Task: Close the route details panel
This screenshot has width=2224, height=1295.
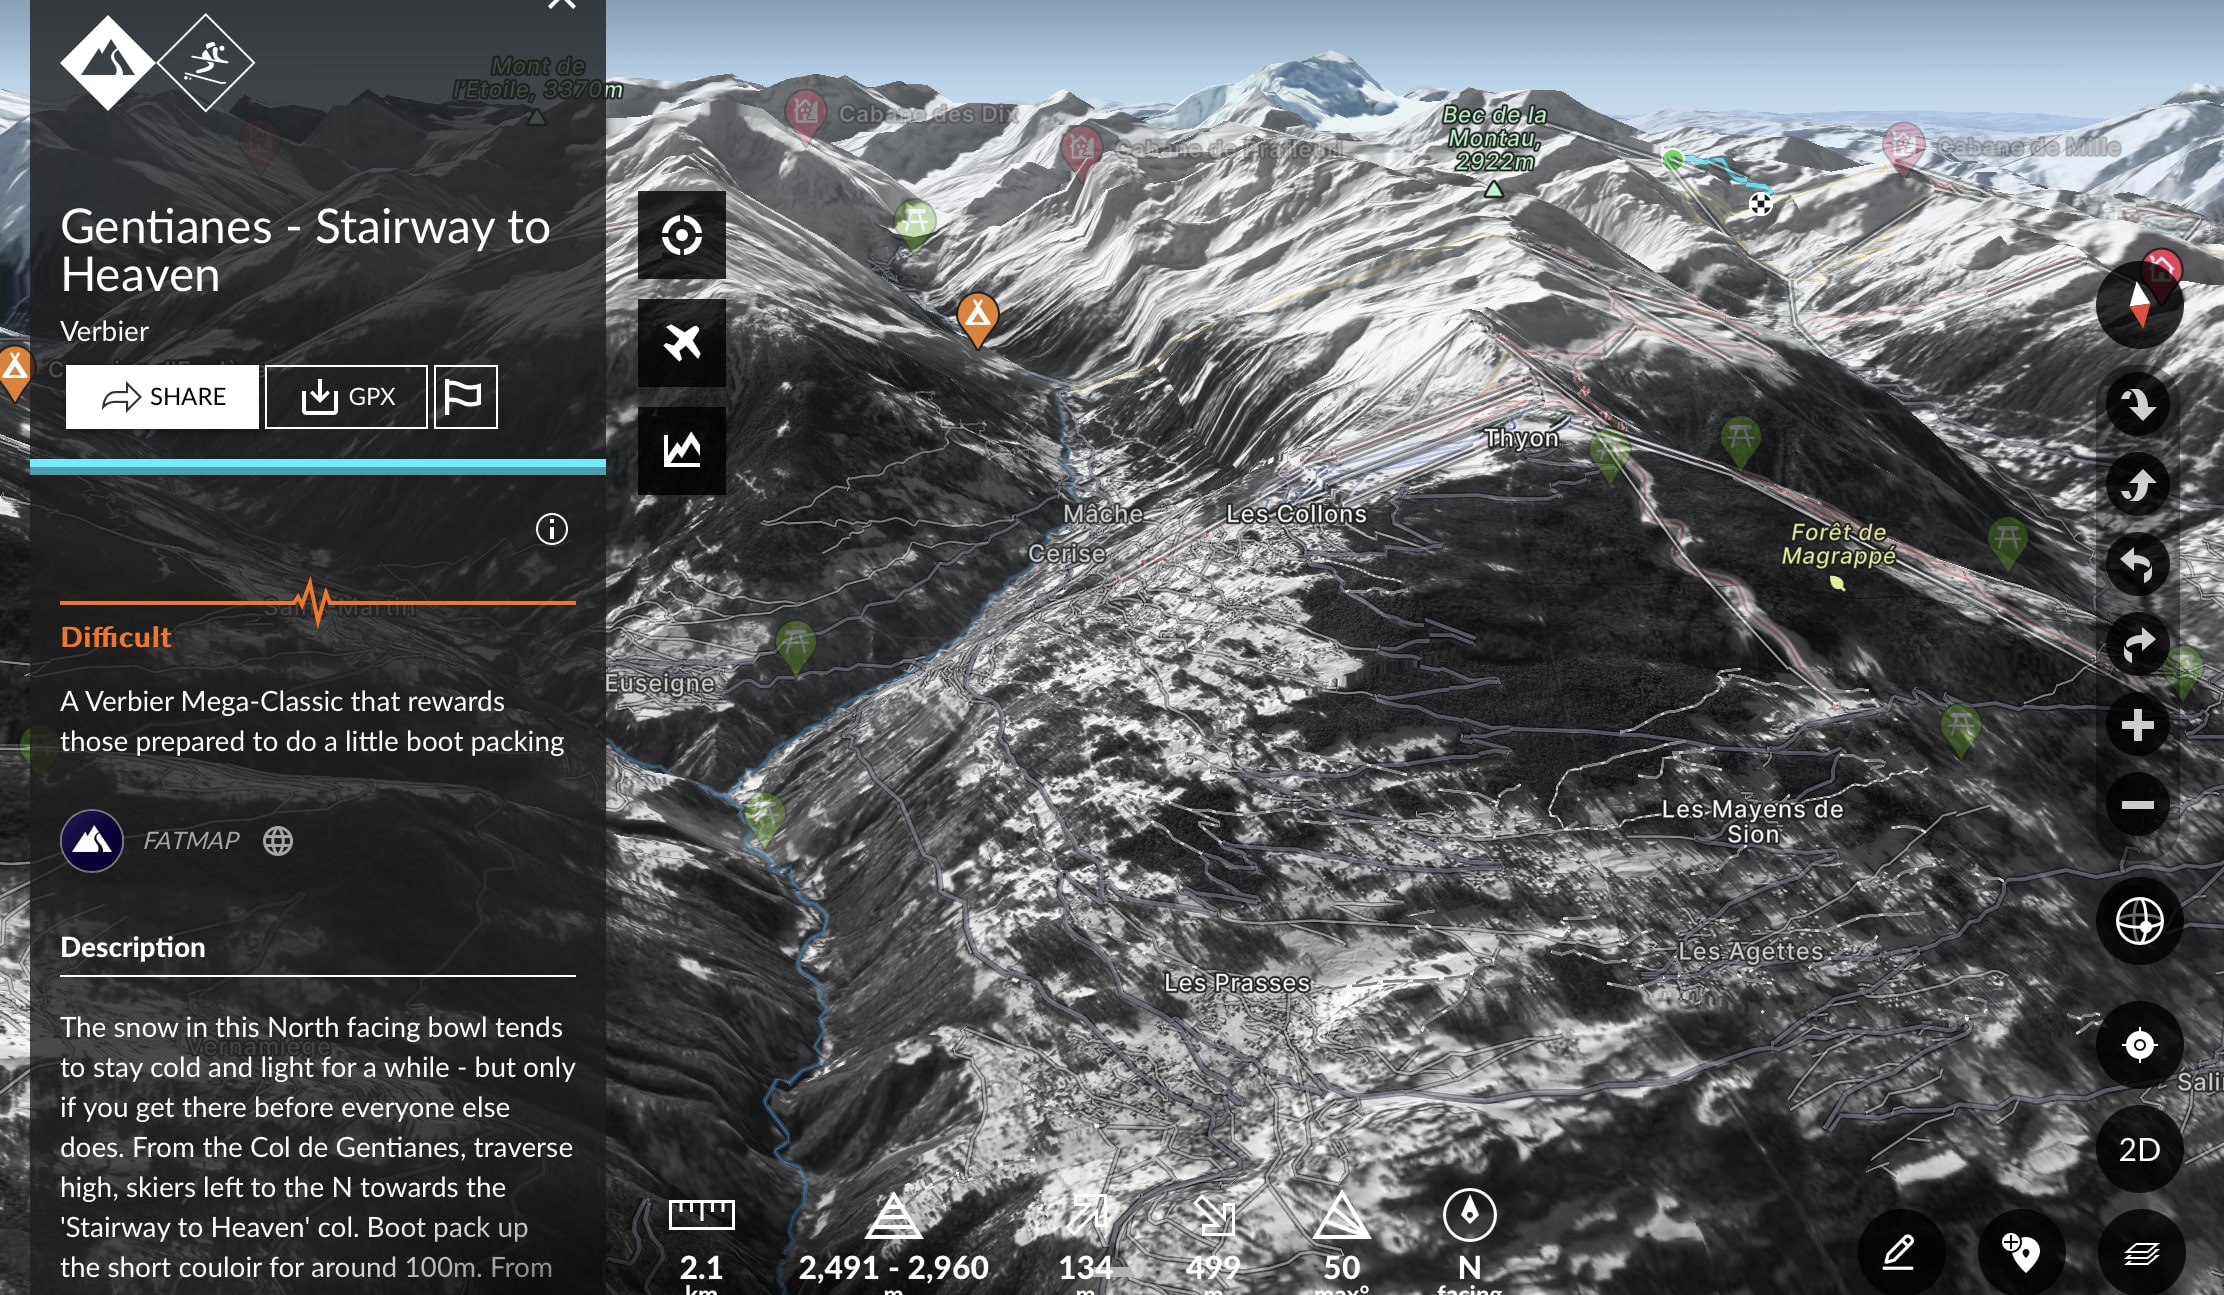Action: (x=562, y=3)
